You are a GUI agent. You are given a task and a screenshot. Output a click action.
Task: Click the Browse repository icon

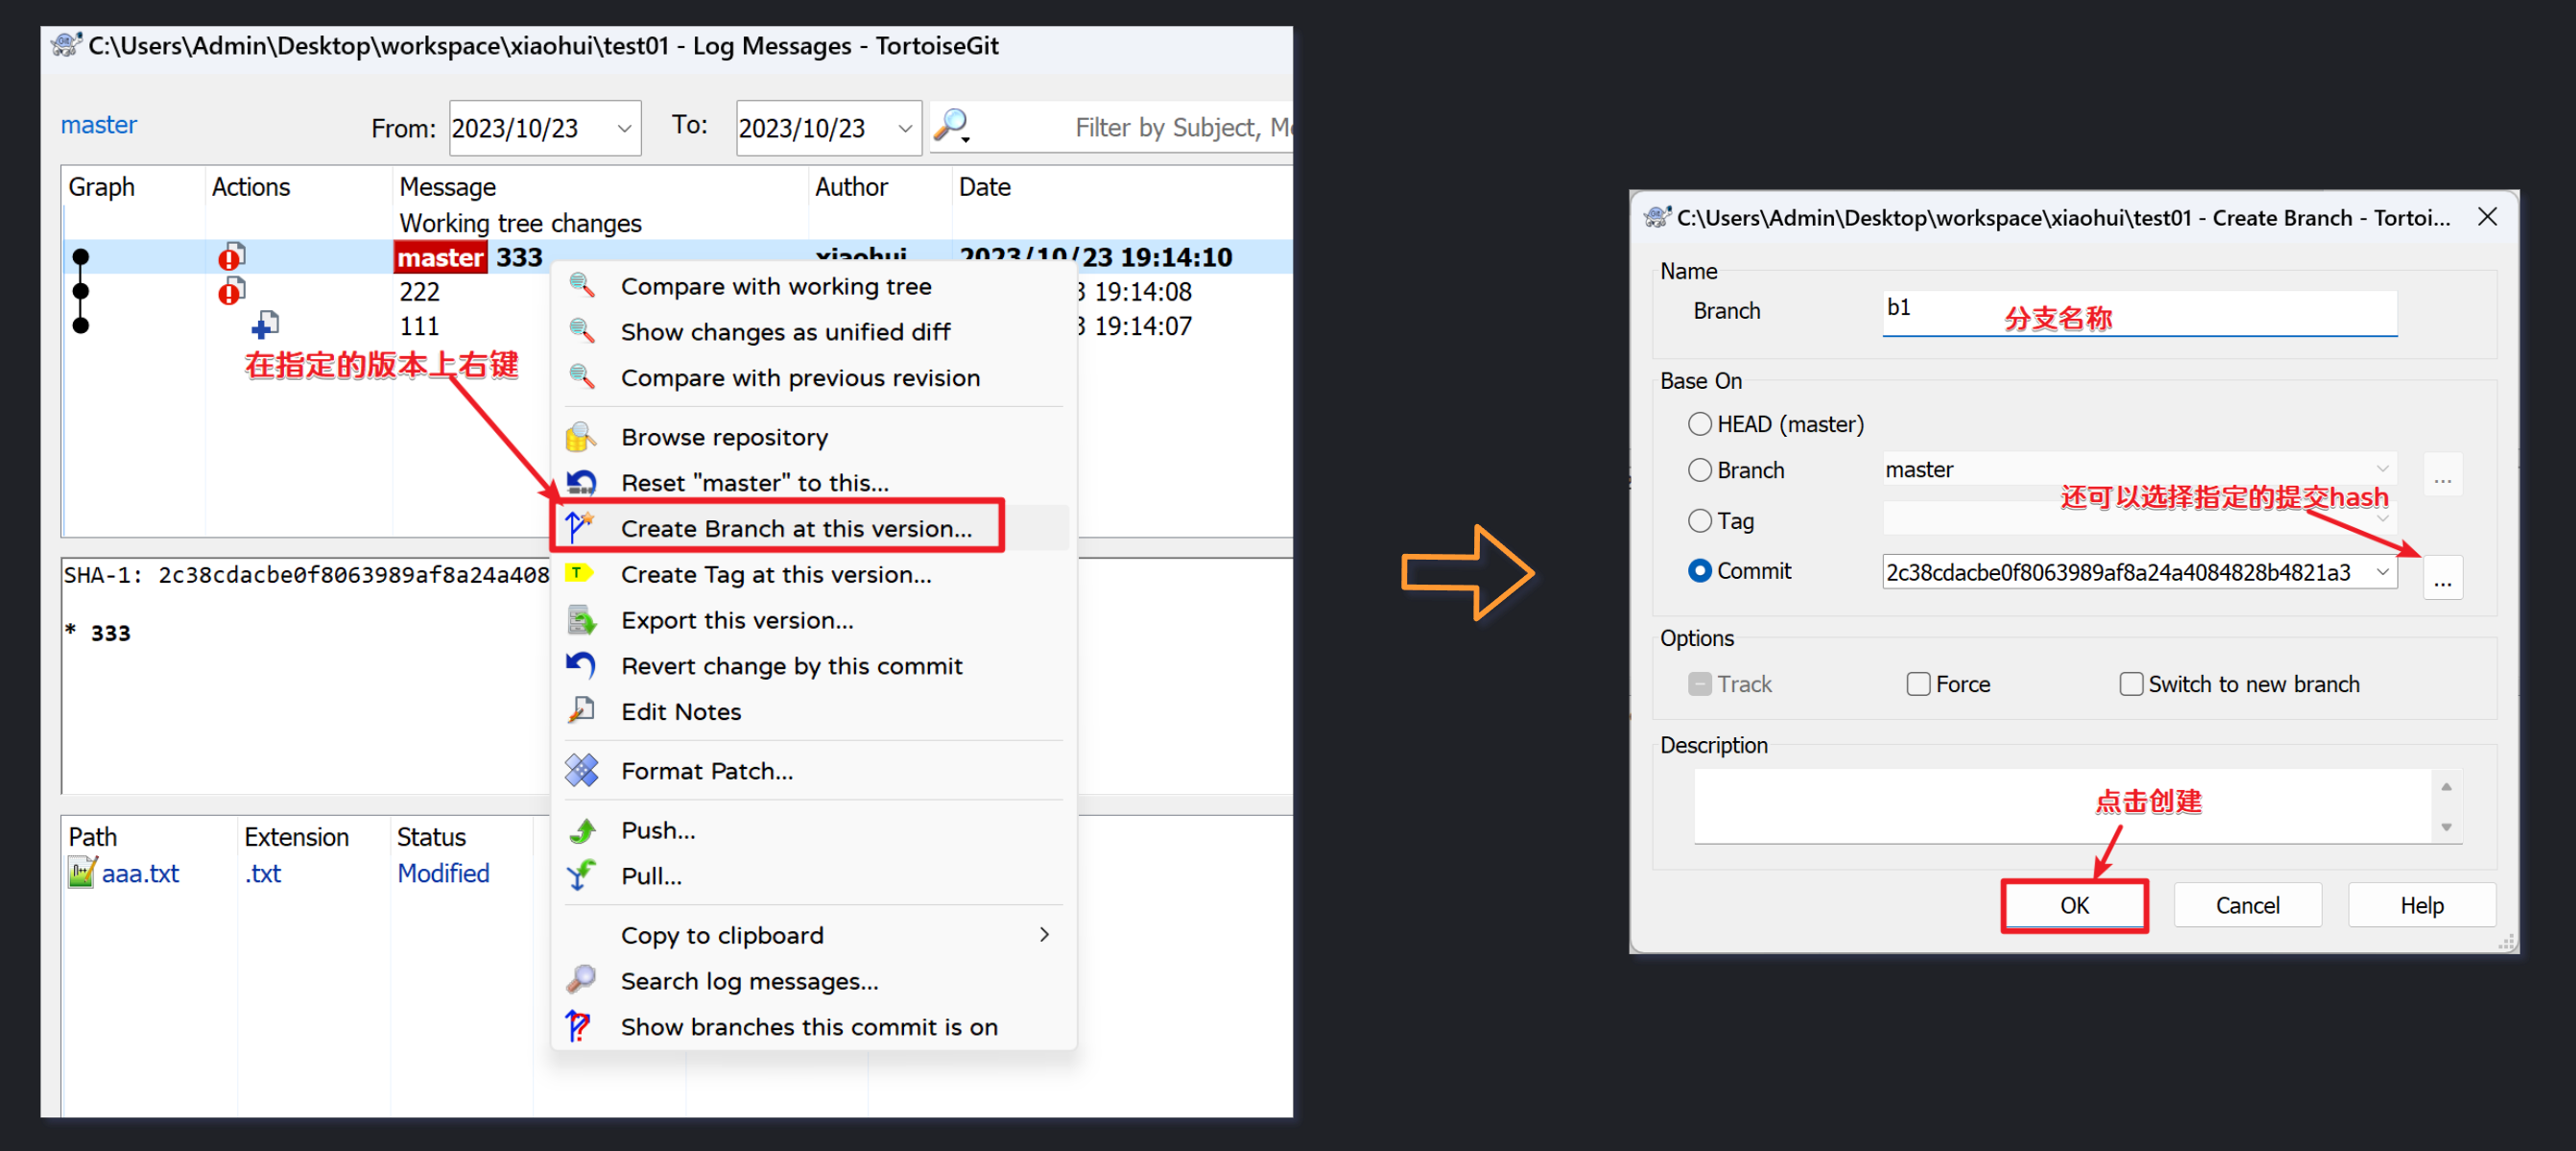click(580, 437)
